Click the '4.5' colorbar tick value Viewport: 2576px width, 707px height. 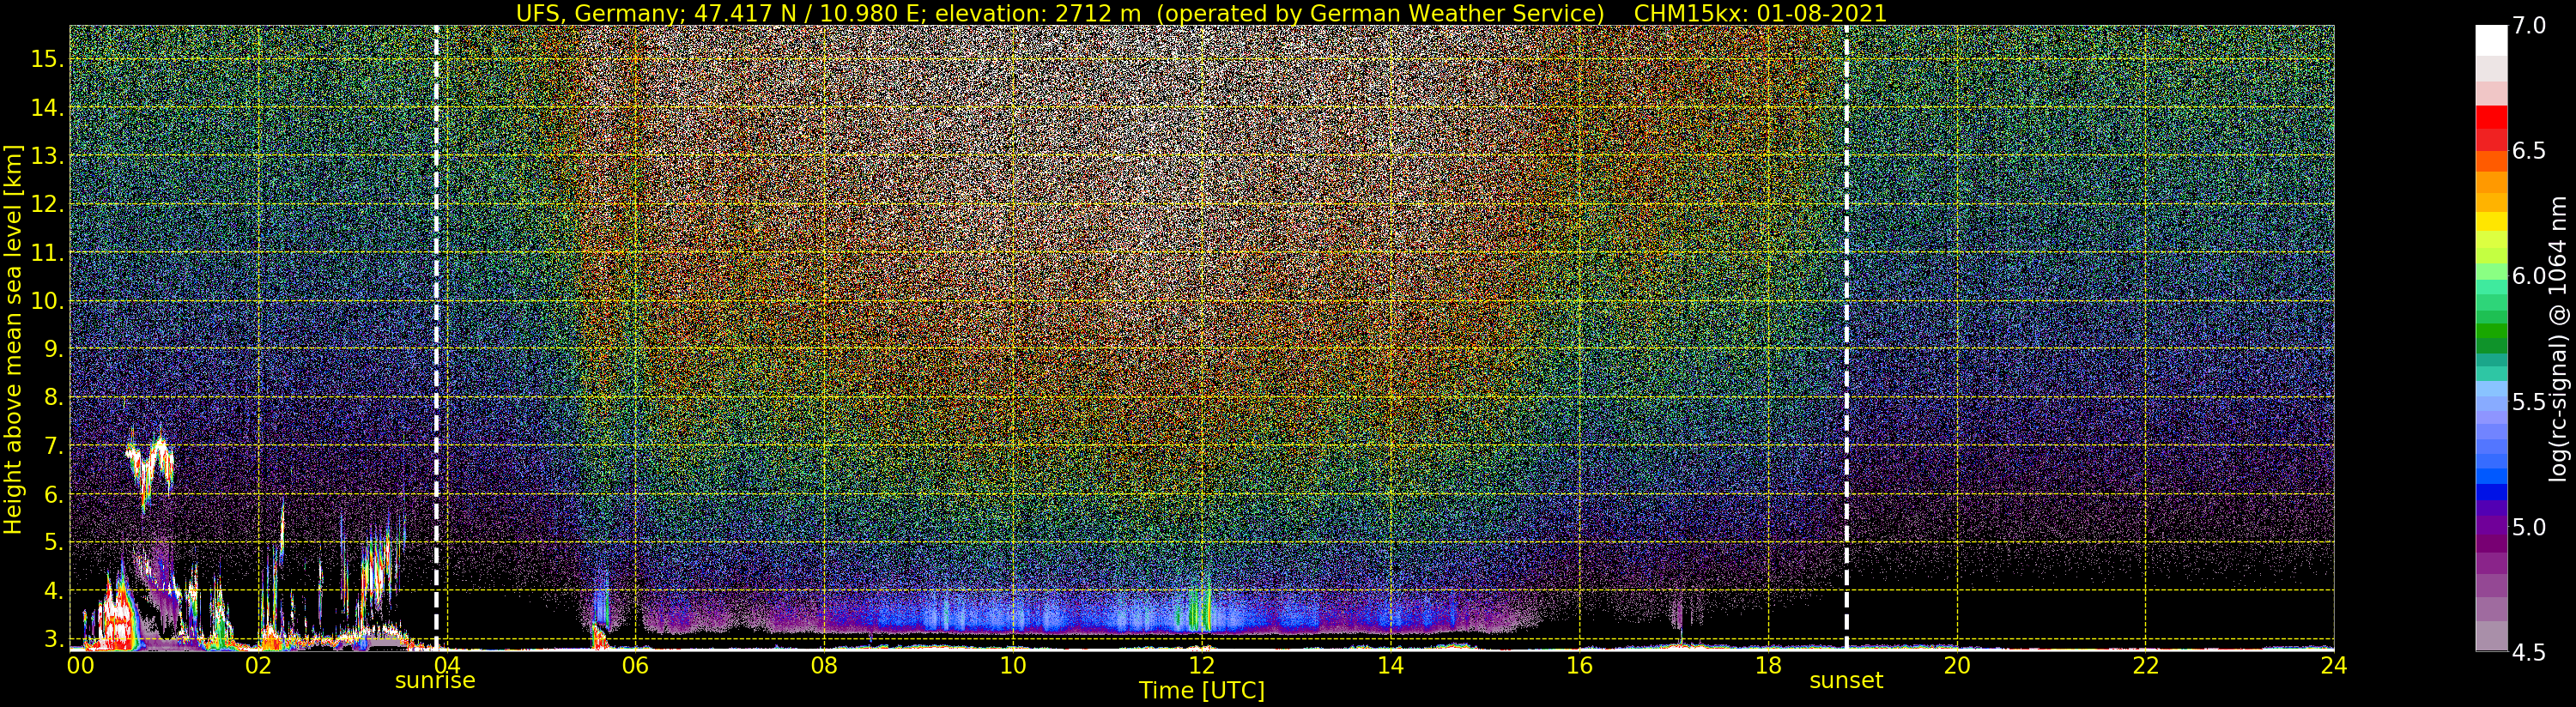pos(2529,653)
